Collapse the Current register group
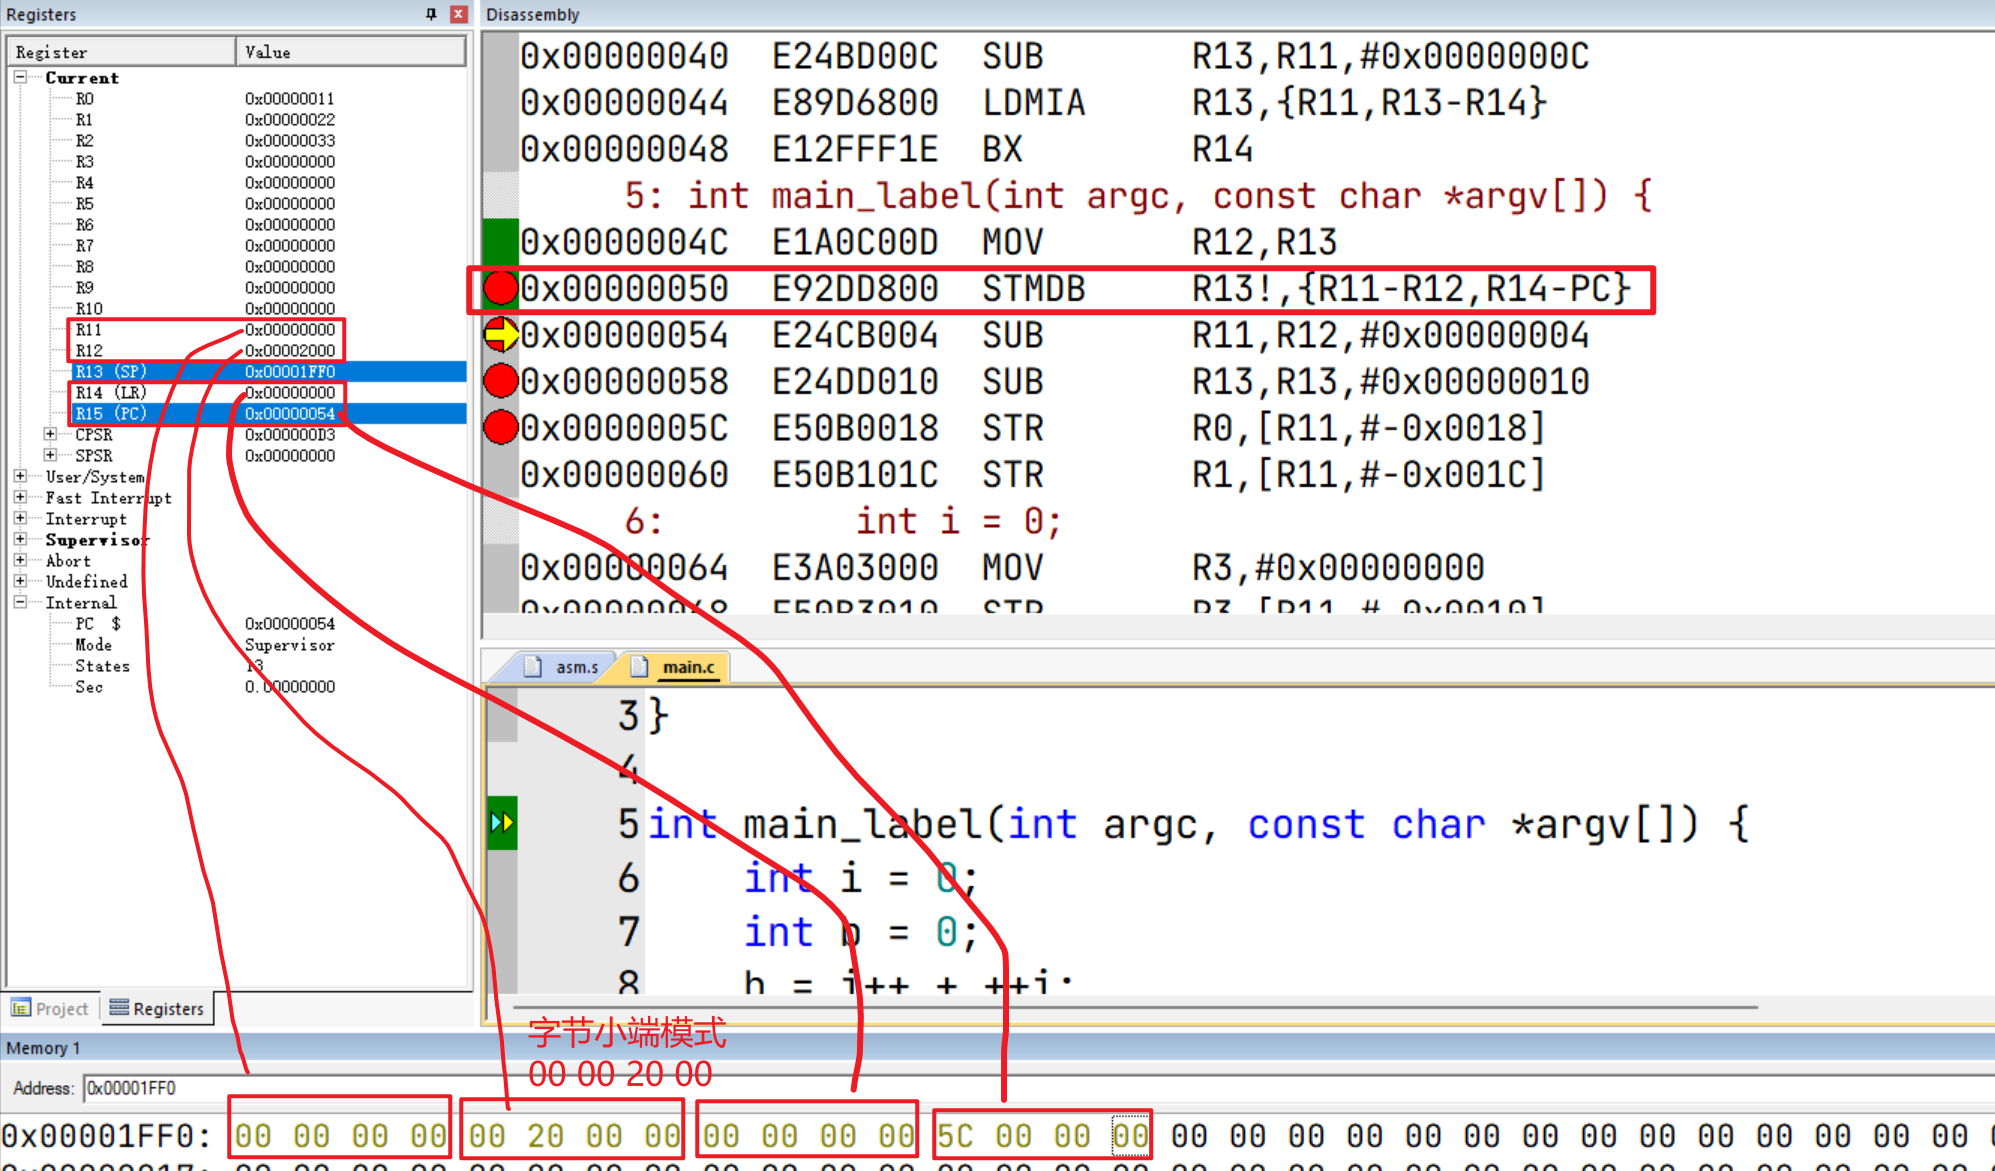Image resolution: width=1995 pixels, height=1171 pixels. (20, 77)
